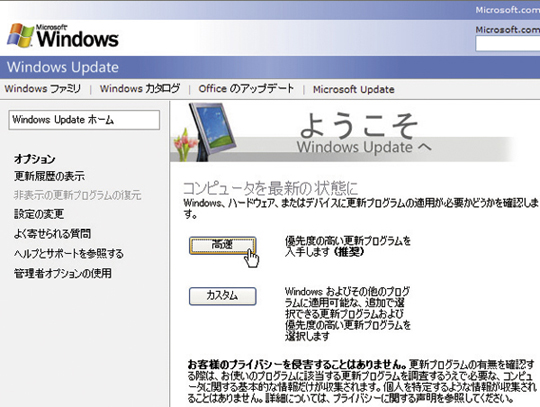Select Windows Update ホーム in sidebar
Screen dimensions: 540x407
point(84,120)
